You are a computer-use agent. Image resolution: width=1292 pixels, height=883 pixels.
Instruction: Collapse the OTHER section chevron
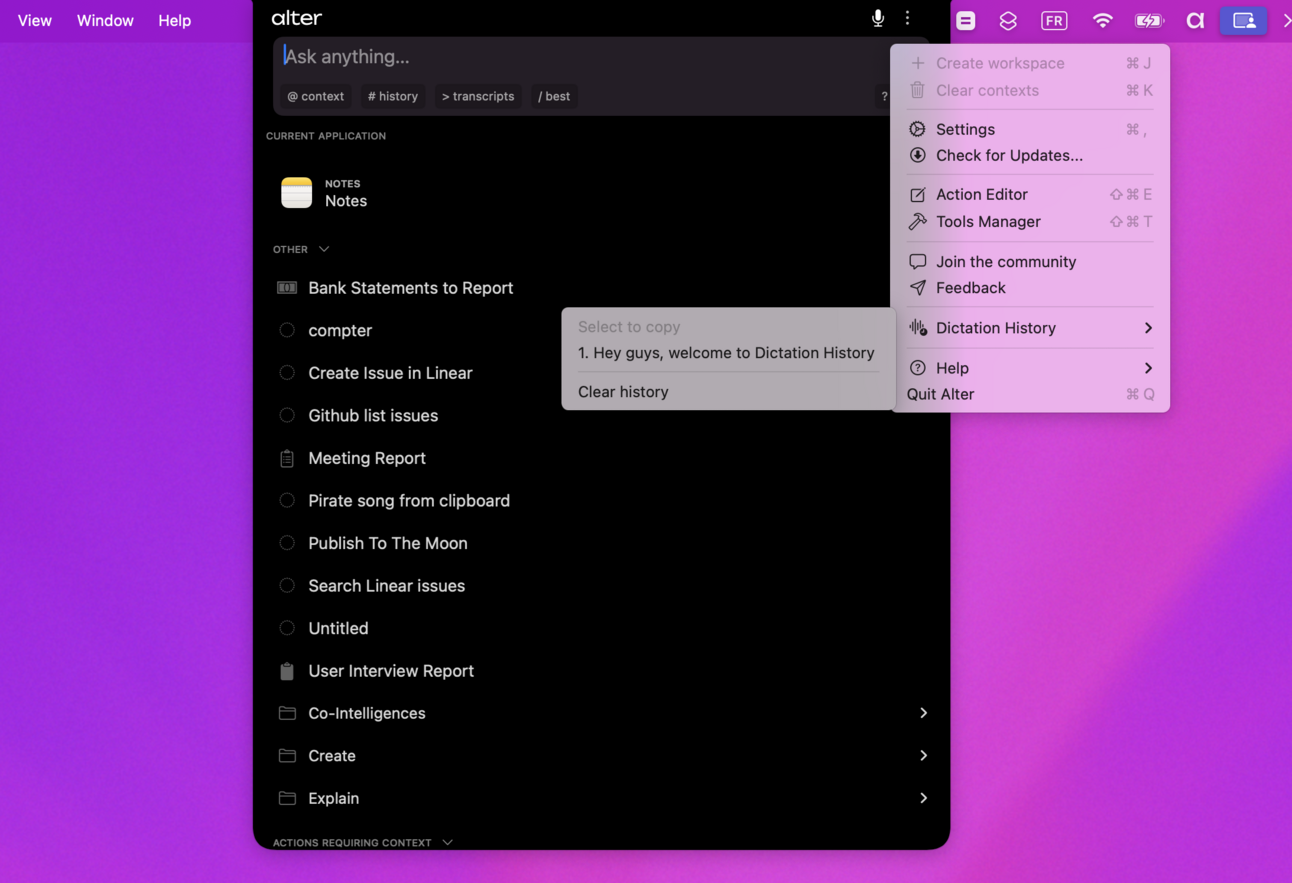coord(324,249)
